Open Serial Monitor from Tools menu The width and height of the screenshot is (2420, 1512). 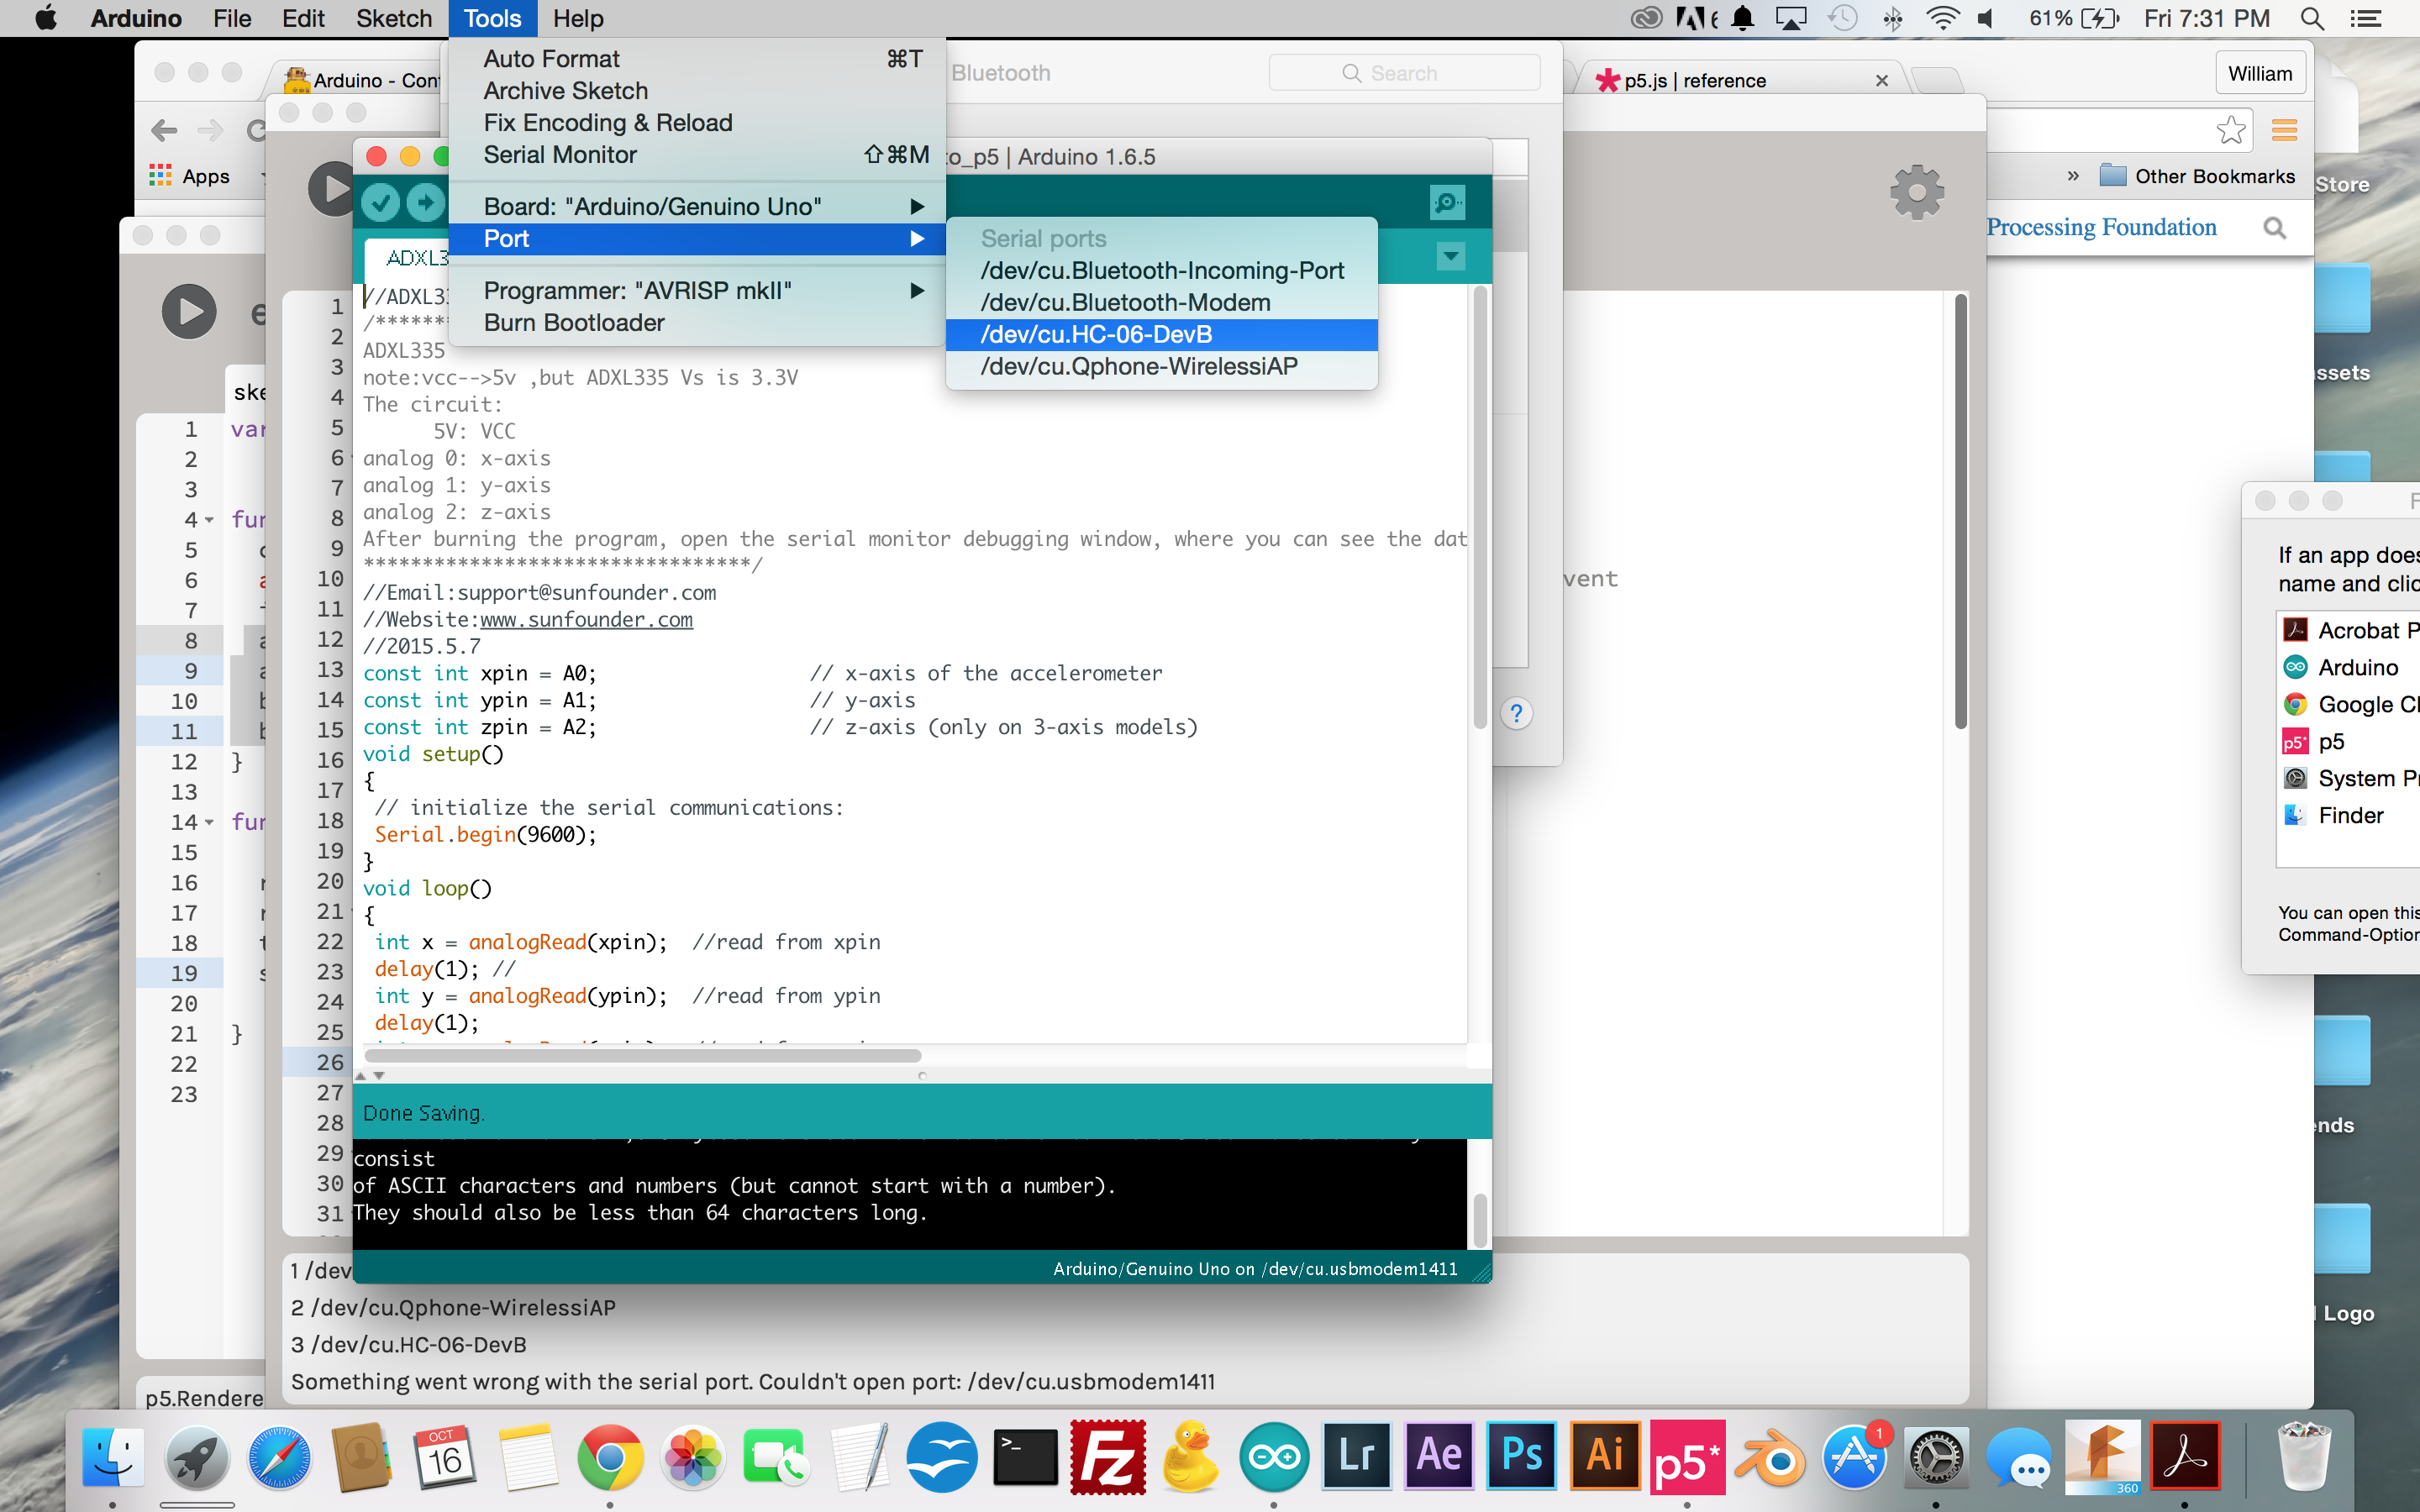coord(697,155)
